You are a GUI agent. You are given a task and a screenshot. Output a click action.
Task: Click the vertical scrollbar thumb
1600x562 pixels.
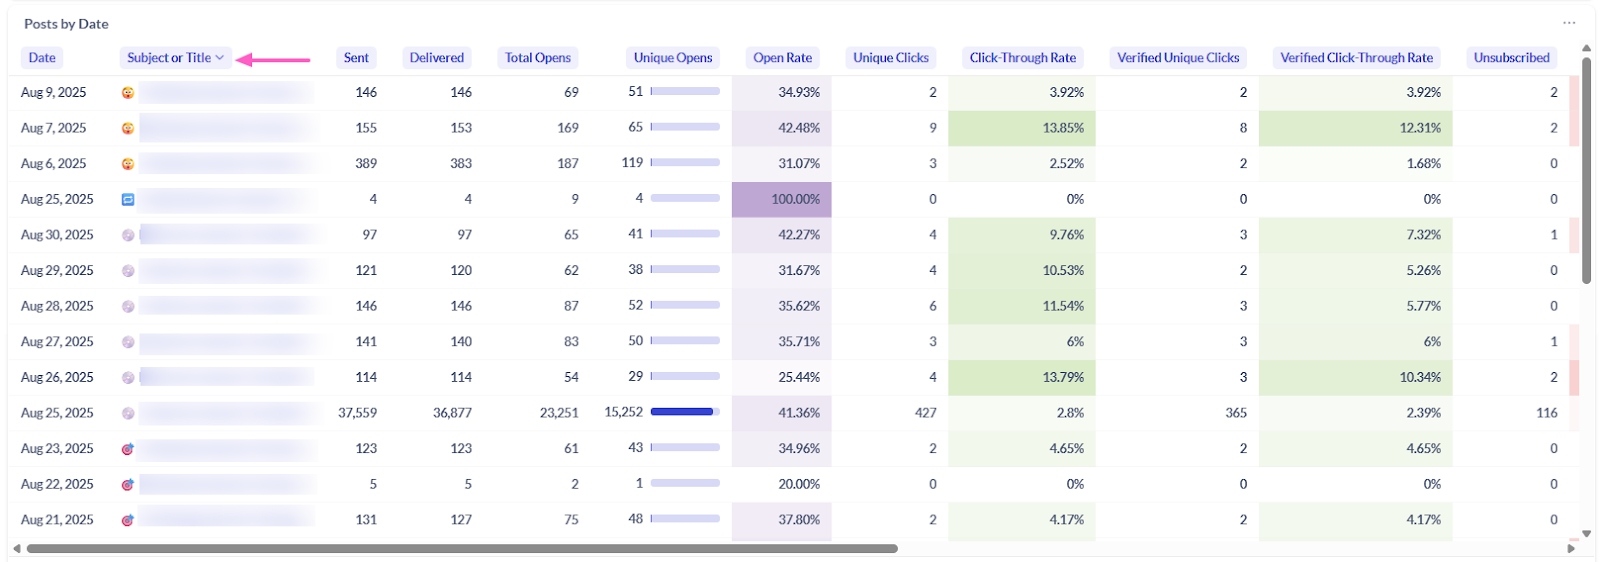pyautogui.click(x=1586, y=170)
